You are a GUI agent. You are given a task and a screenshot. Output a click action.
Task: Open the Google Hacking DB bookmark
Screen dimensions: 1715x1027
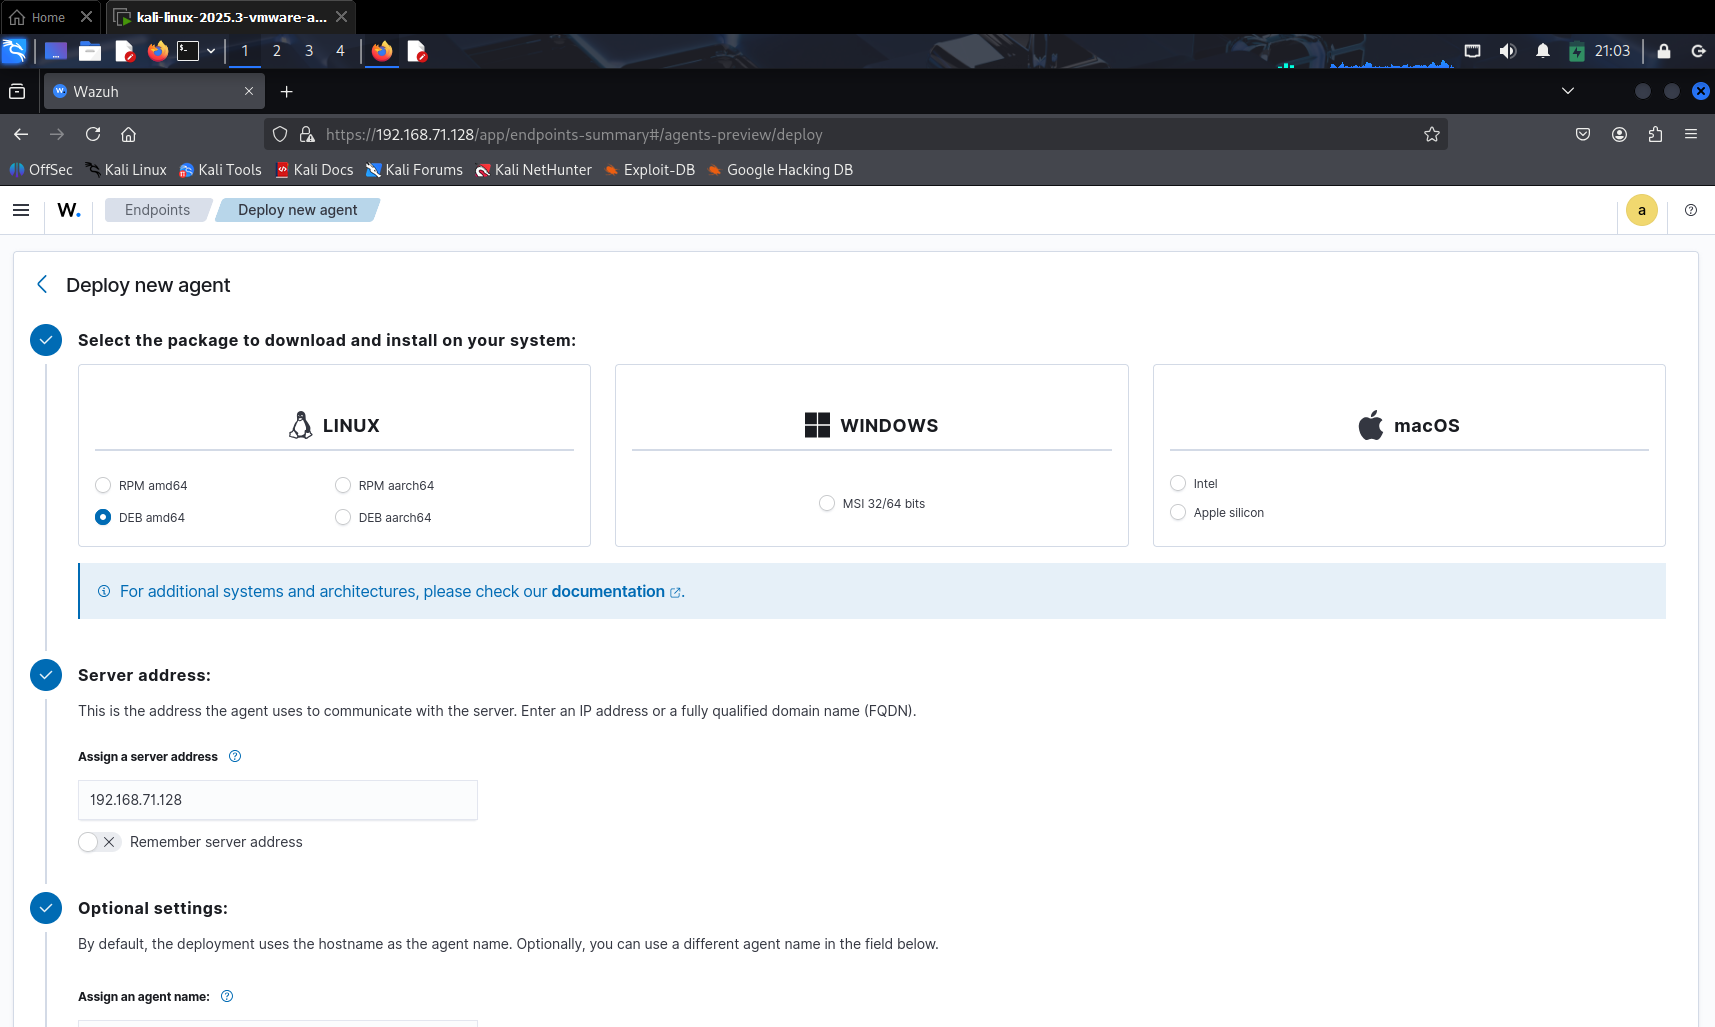pyautogui.click(x=780, y=170)
